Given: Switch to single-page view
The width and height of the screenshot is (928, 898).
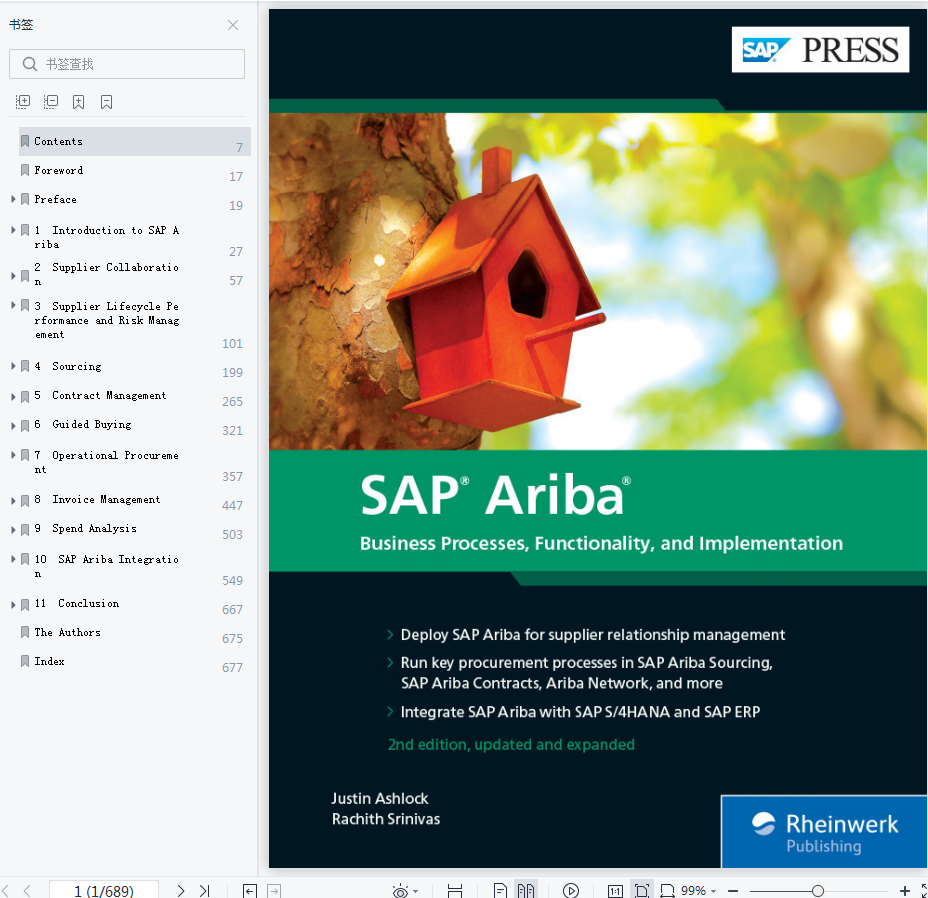Looking at the screenshot, I should [x=500, y=890].
